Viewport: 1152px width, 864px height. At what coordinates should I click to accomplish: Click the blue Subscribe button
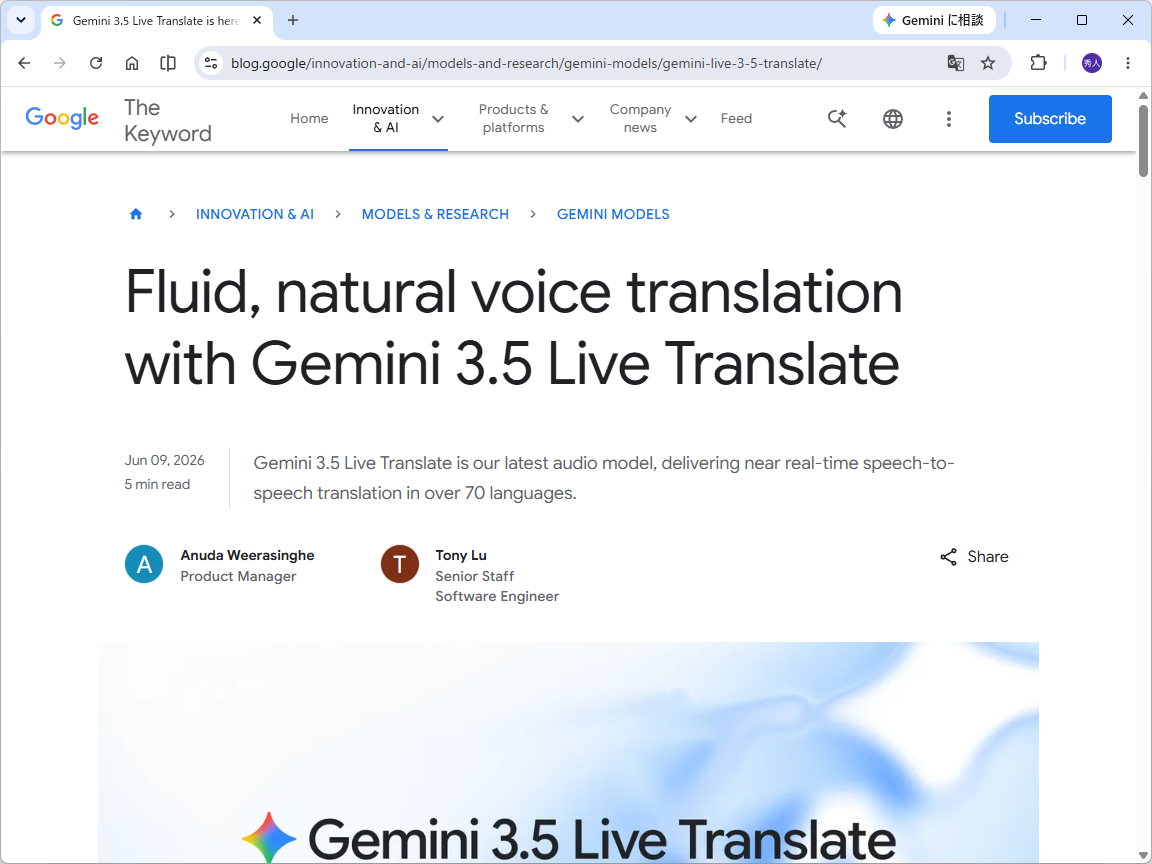1050,118
